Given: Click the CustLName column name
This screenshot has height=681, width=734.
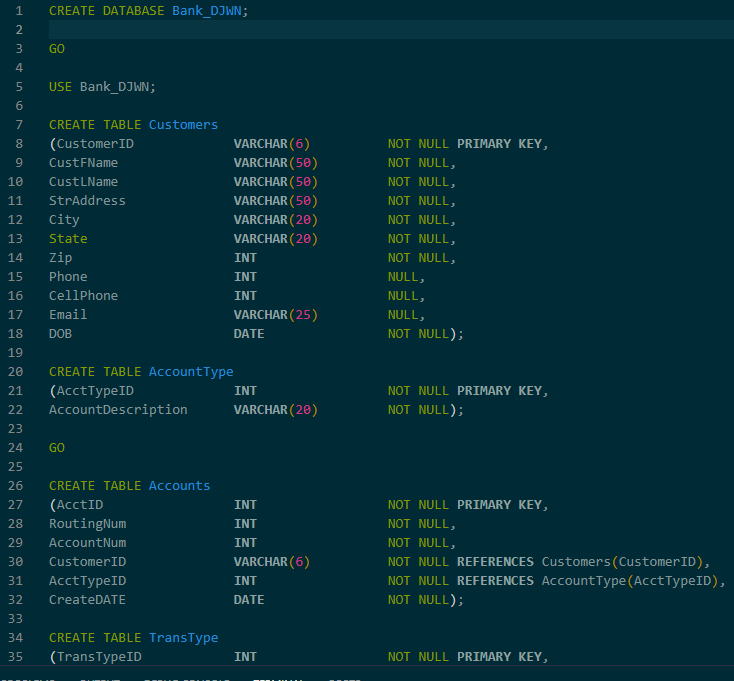Looking at the screenshot, I should pyautogui.click(x=83, y=182).
